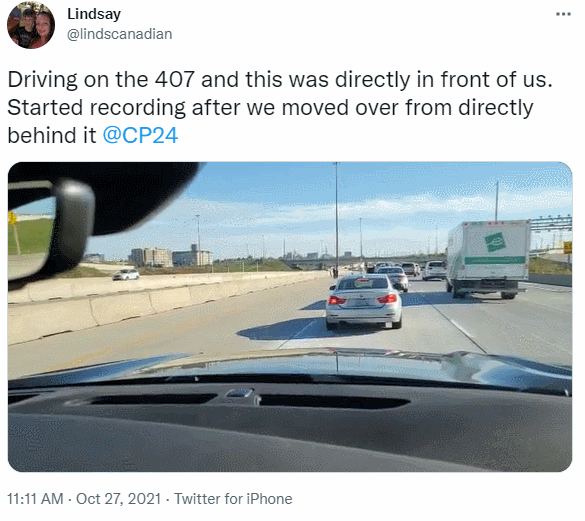This screenshot has width=585, height=521.
Task: Click the white car on opposite lanes
Action: 126,274
